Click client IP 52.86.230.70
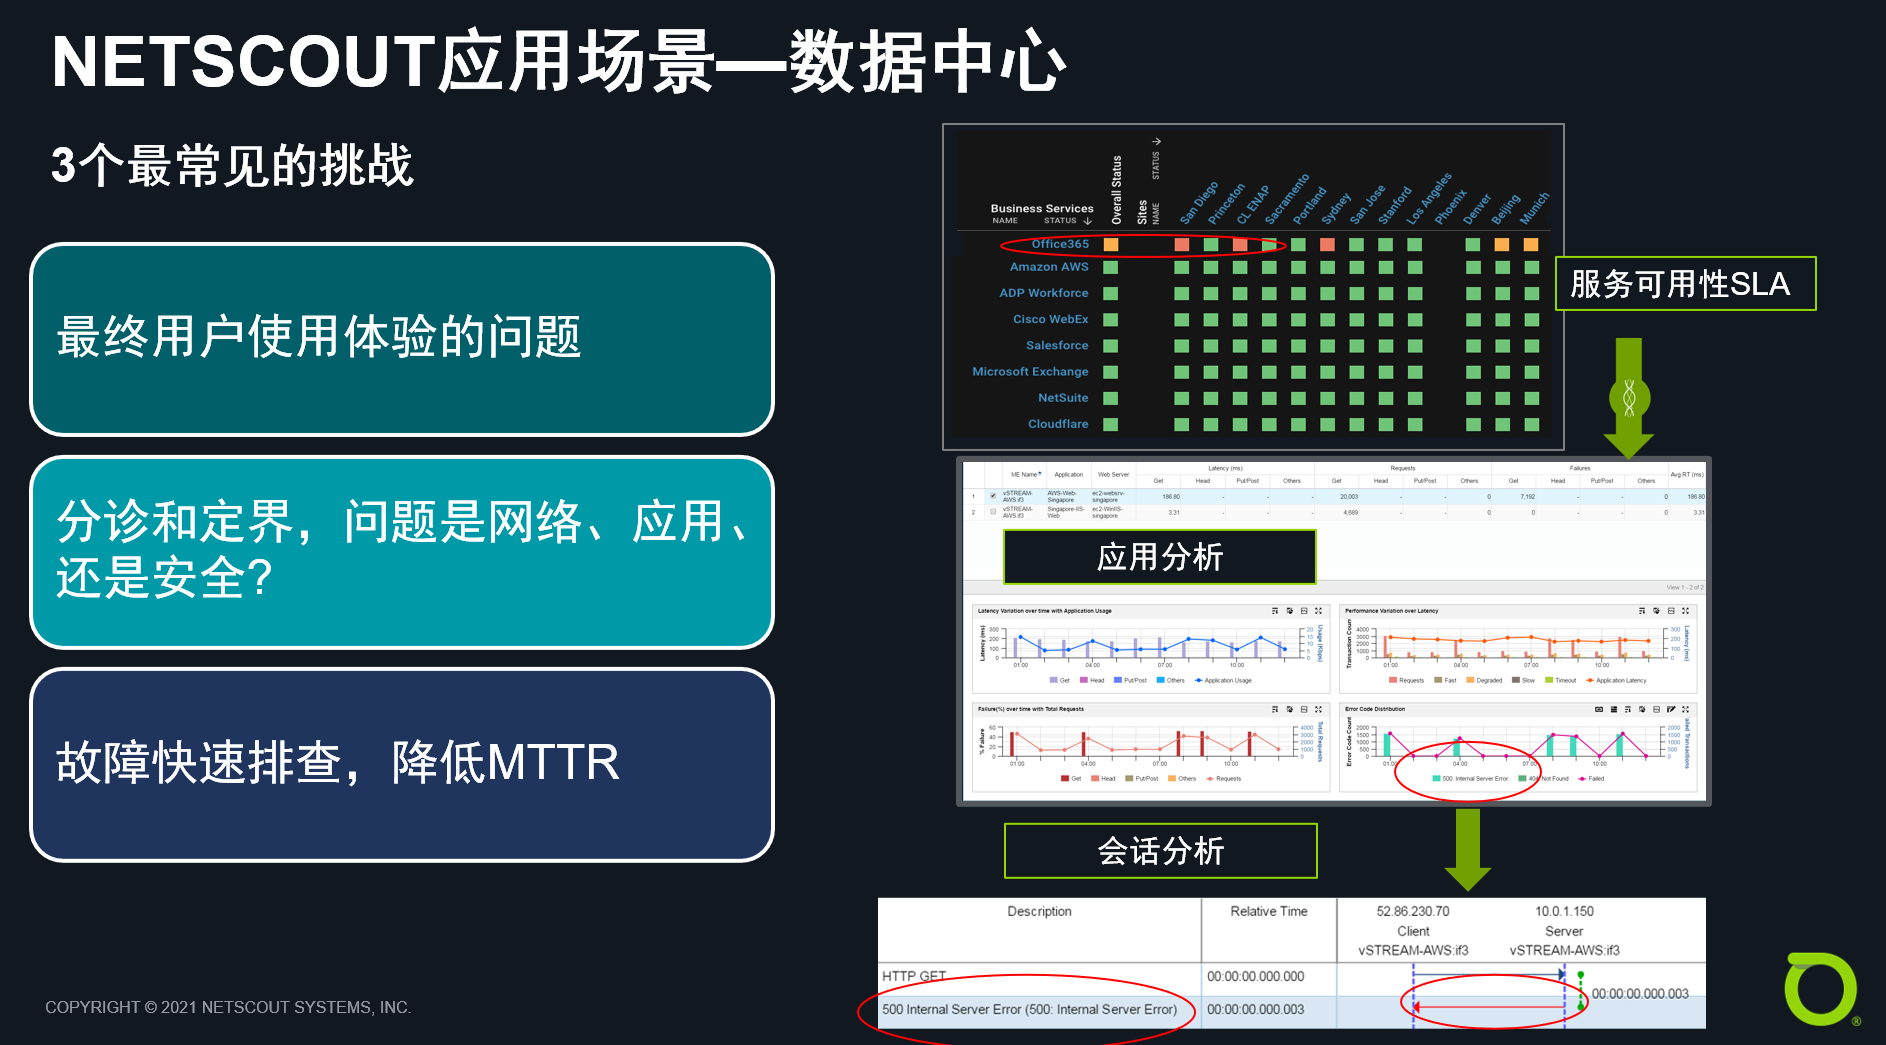The height and width of the screenshot is (1045, 1886). coord(1413,911)
